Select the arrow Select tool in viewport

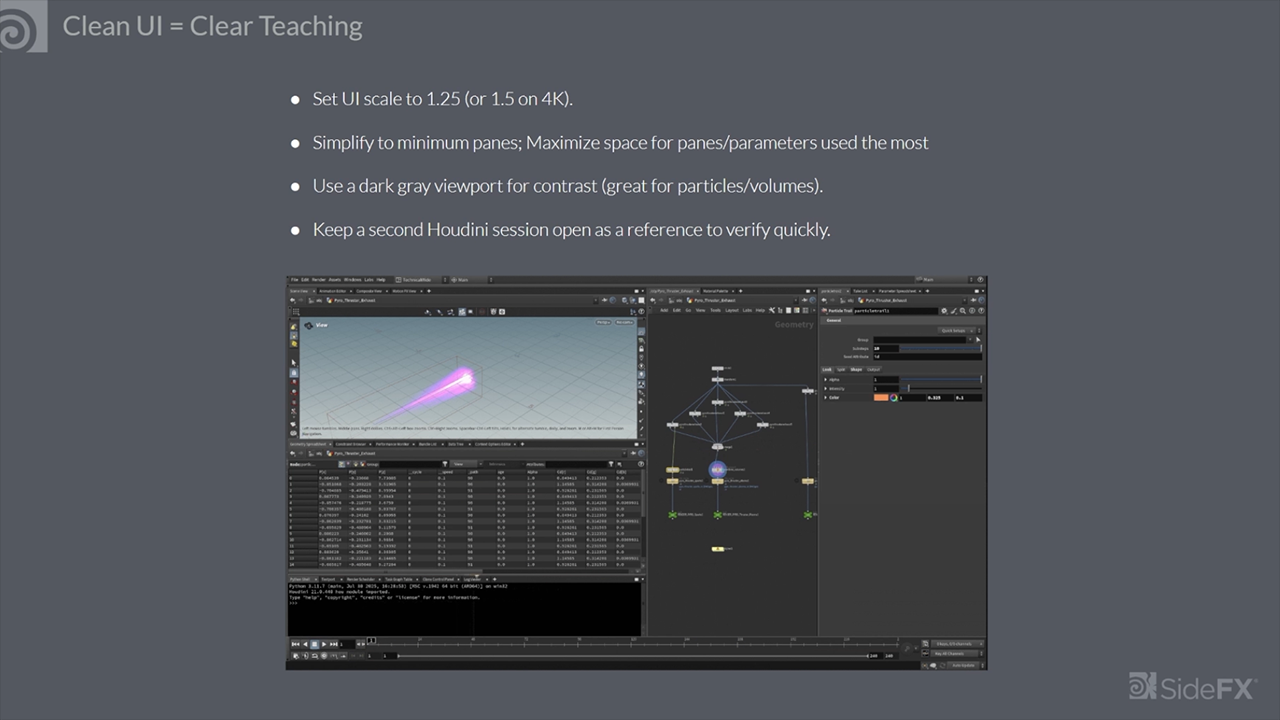[x=294, y=362]
